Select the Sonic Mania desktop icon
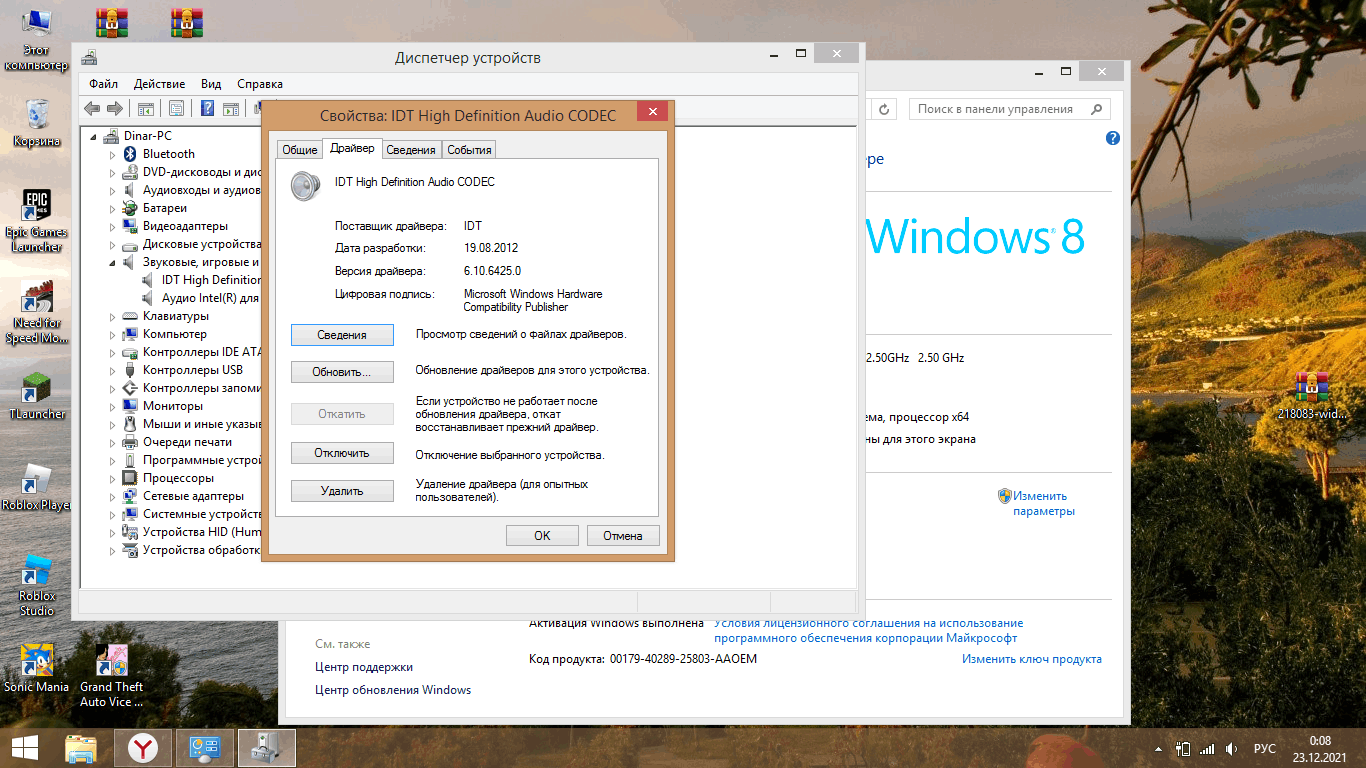1366x768 pixels. (x=37, y=668)
